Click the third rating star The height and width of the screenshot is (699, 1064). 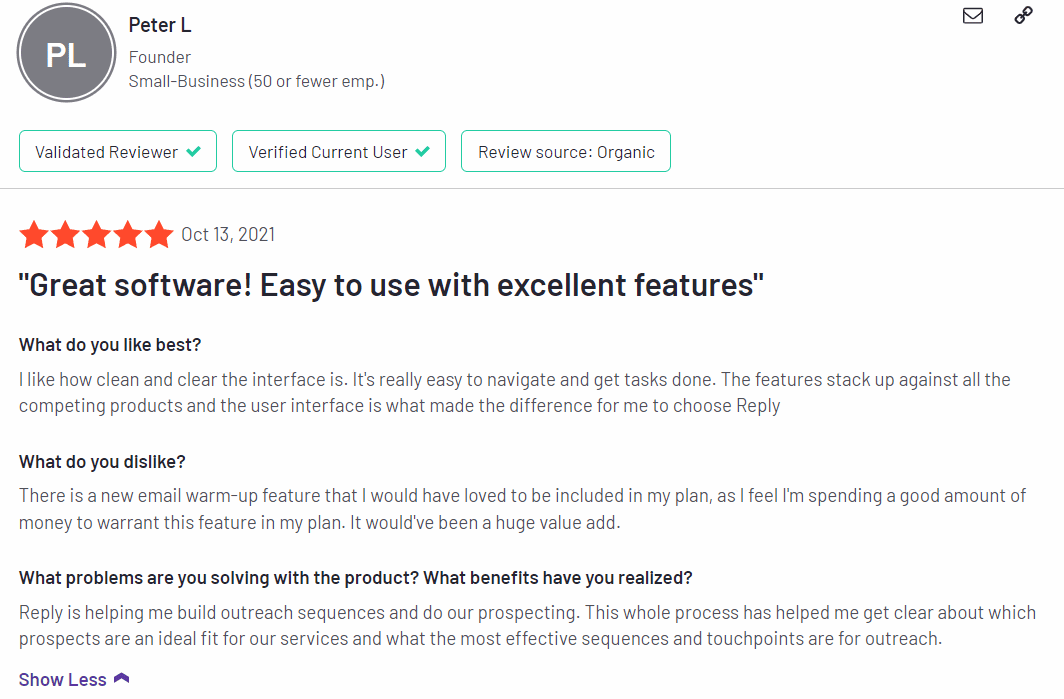pos(96,235)
